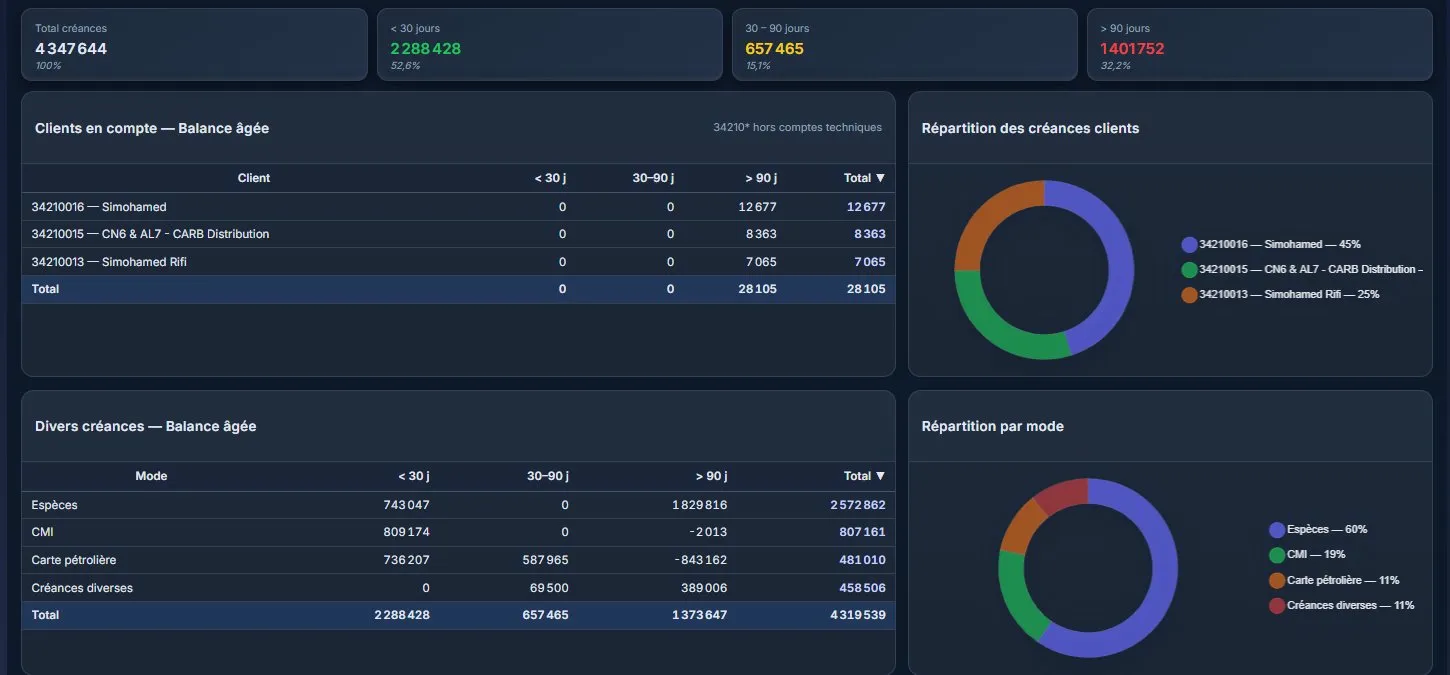Toggle the Carte pétrolière legend dot

click(x=1277, y=581)
